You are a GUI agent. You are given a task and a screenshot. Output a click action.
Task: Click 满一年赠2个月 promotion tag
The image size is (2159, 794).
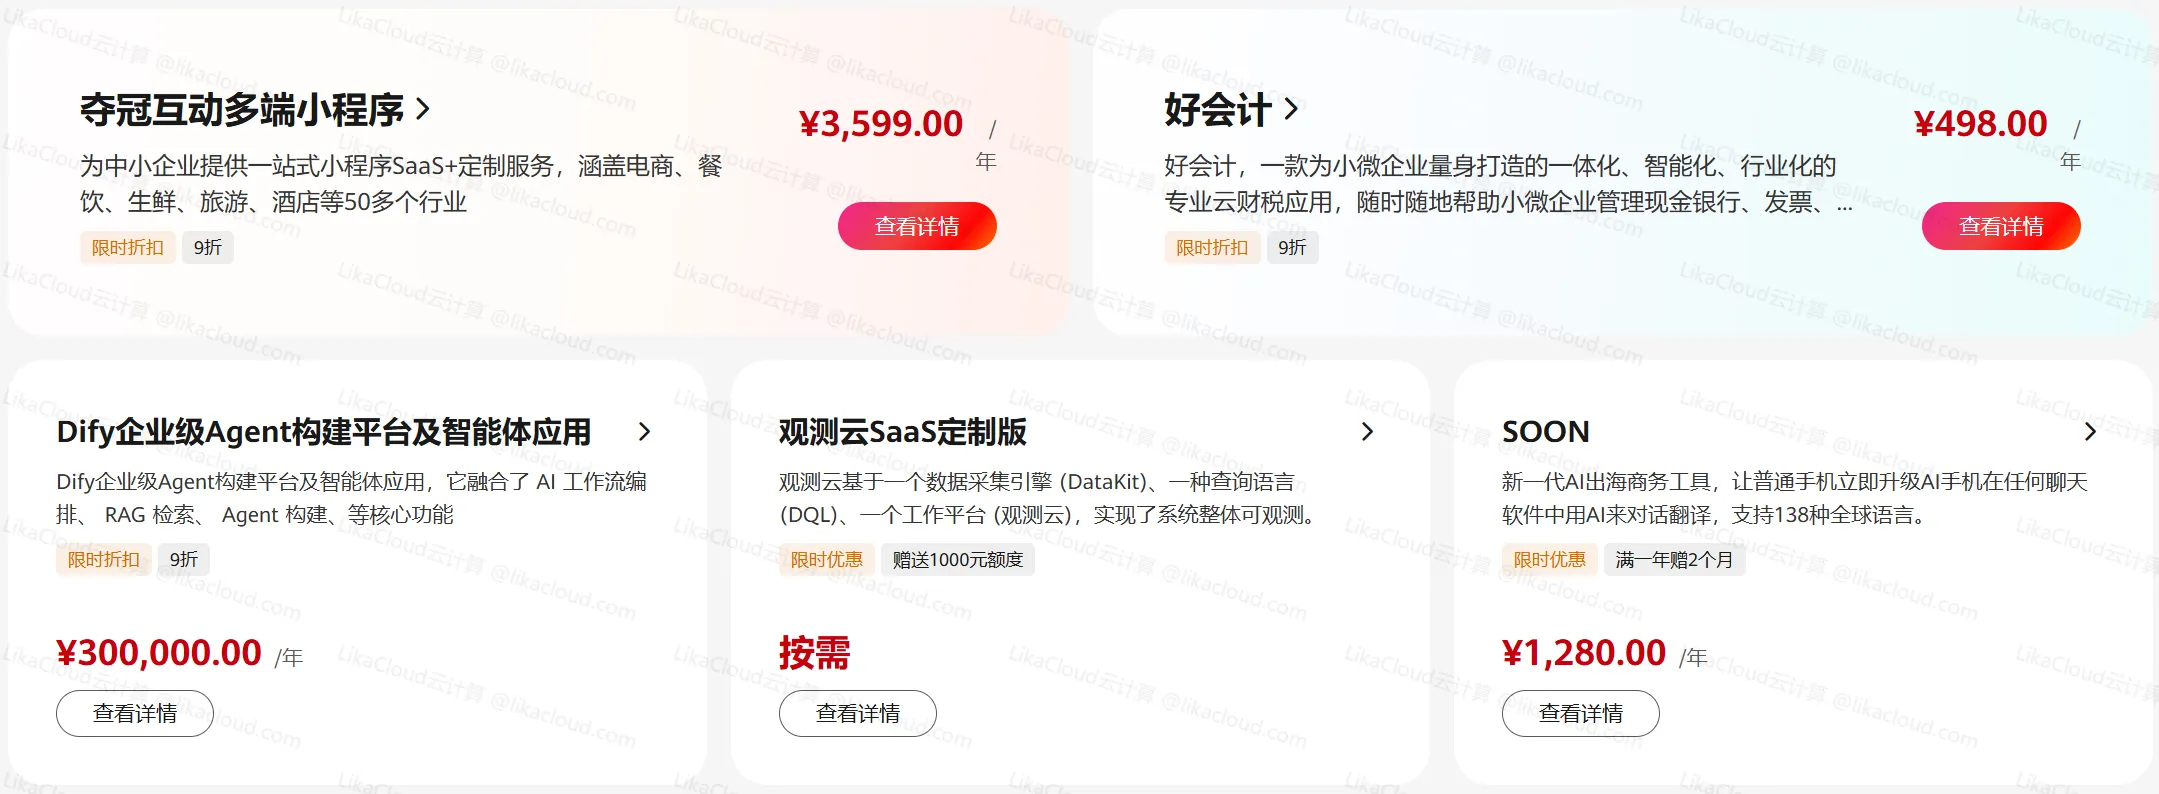pos(1674,560)
